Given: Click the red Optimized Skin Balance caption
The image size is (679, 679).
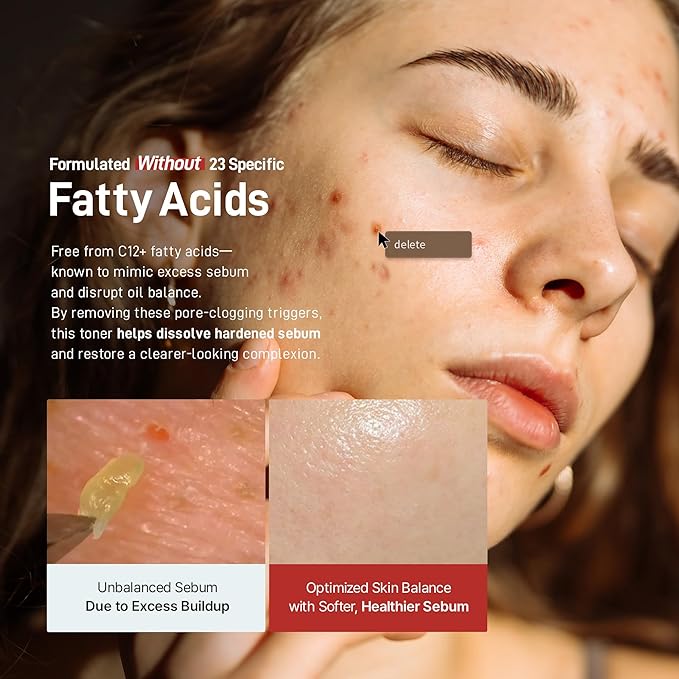Looking at the screenshot, I should [x=378, y=597].
